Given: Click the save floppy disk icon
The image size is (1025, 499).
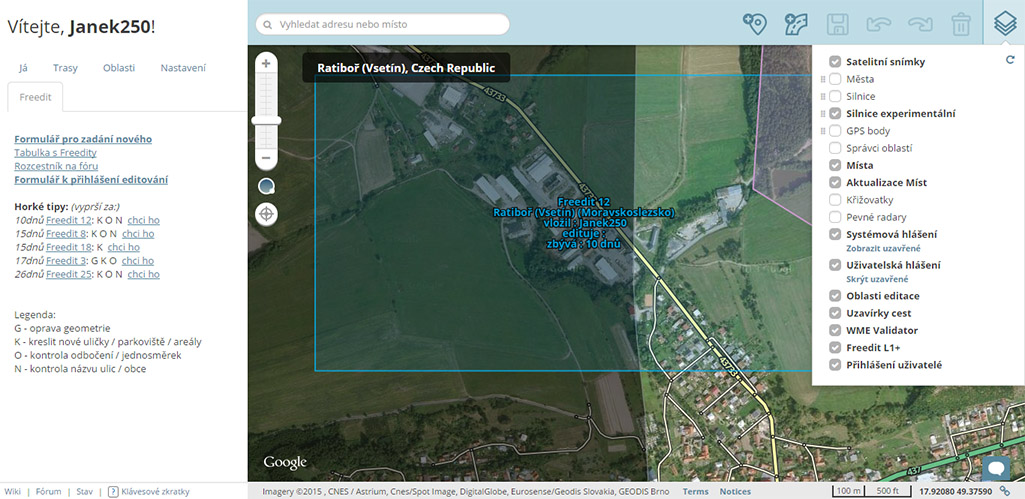Looking at the screenshot, I should 837,24.
